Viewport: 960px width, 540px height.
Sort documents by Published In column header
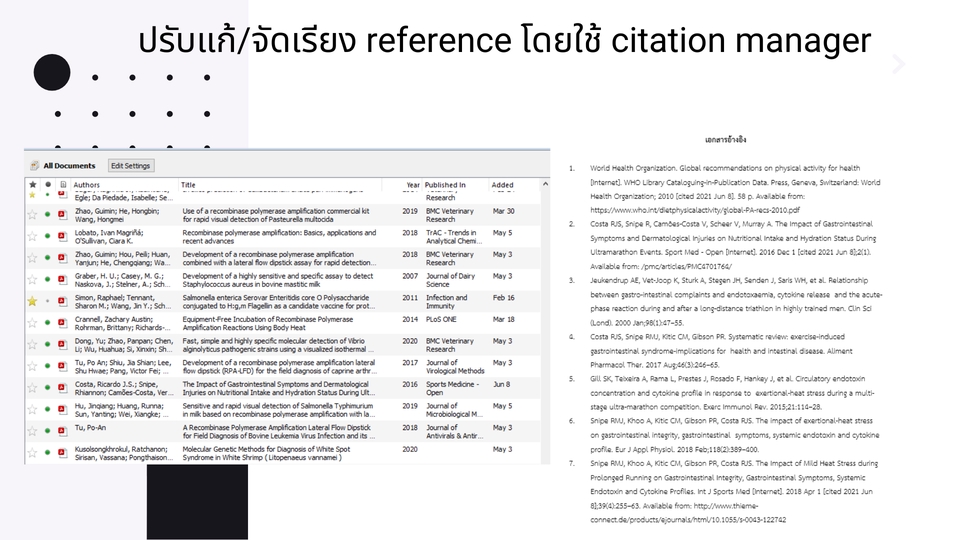pos(445,184)
